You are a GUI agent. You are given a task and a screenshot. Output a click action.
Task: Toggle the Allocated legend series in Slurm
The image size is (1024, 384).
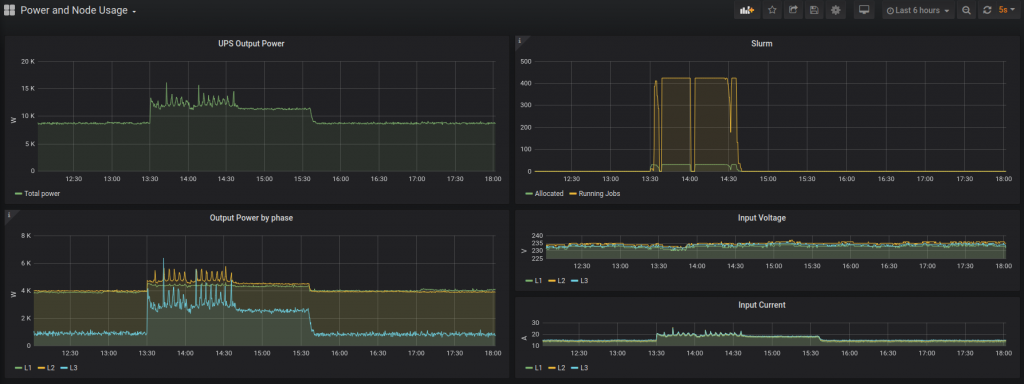[x=544, y=194]
